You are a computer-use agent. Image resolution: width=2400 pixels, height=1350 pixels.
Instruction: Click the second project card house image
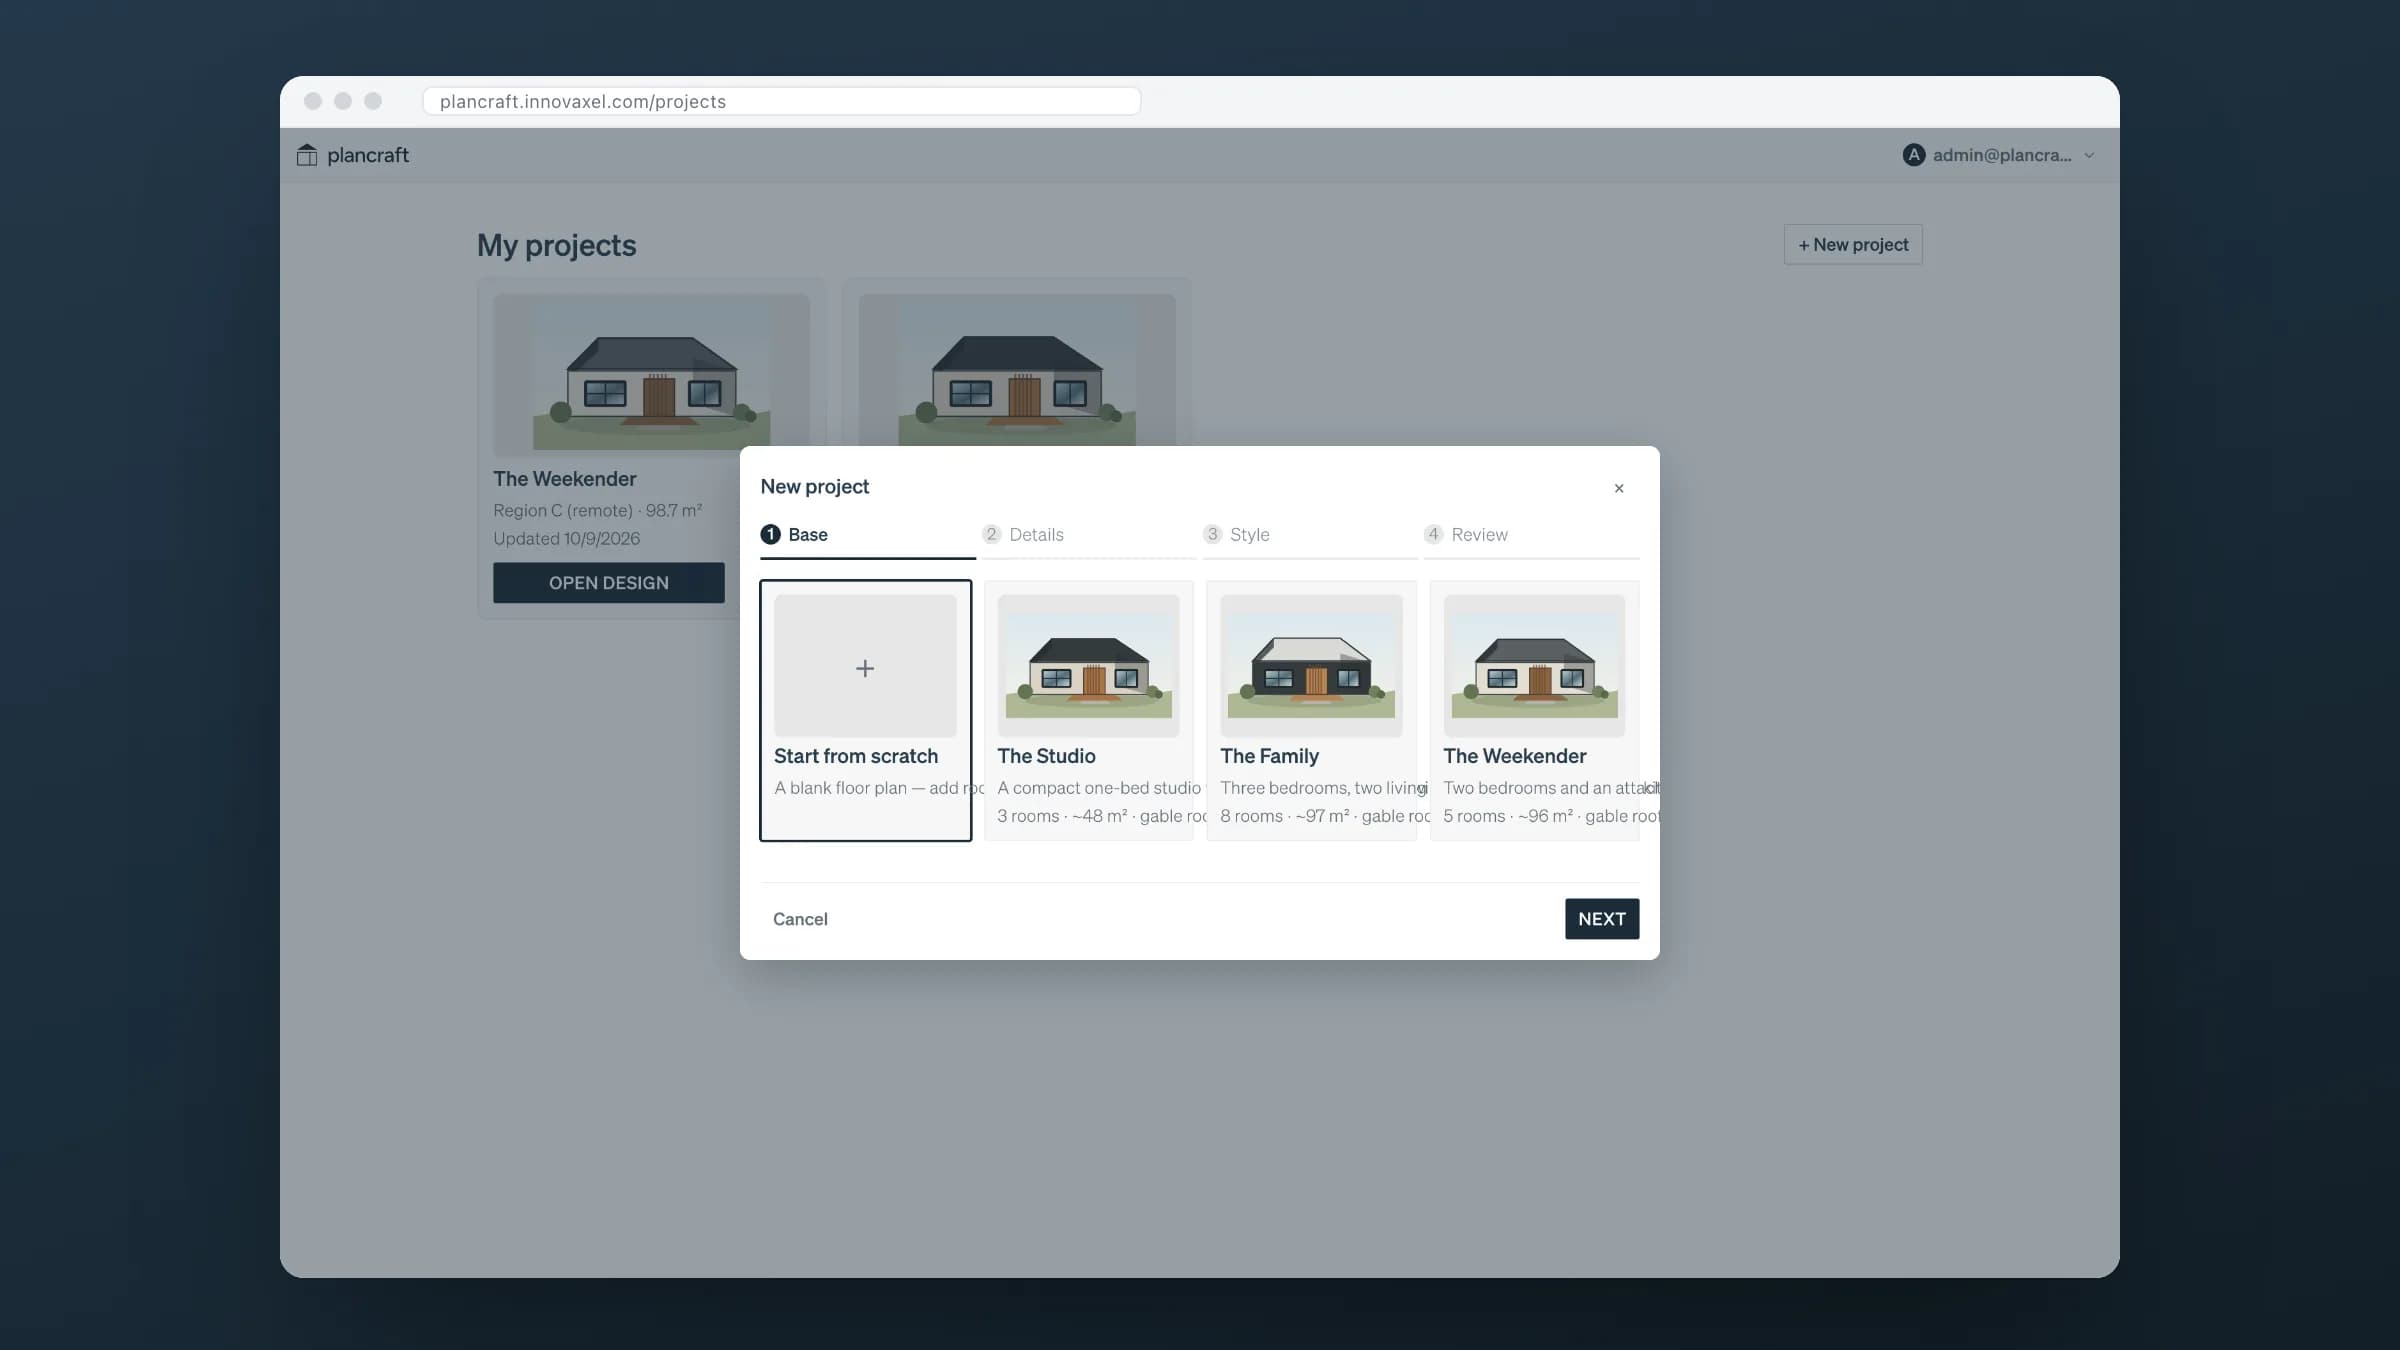[x=1017, y=371]
